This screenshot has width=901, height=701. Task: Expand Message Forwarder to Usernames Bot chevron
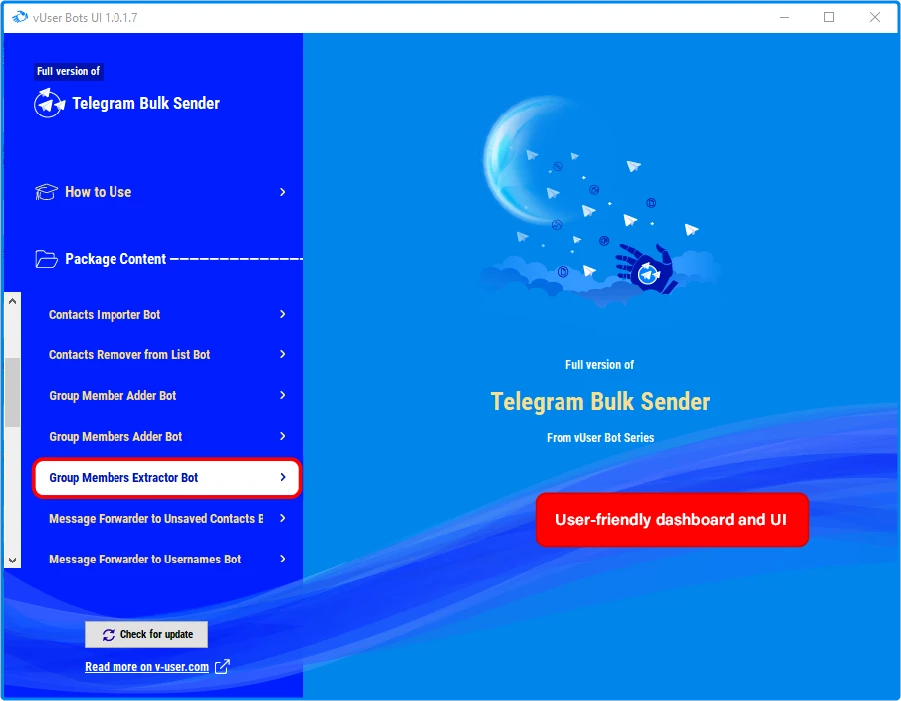tap(282, 559)
